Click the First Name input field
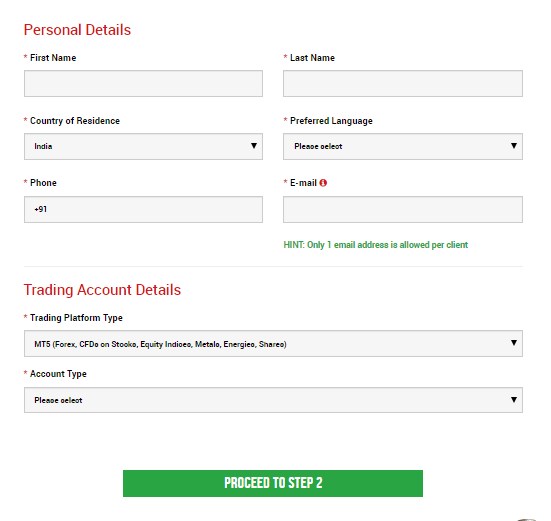551x521 pixels. point(143,84)
